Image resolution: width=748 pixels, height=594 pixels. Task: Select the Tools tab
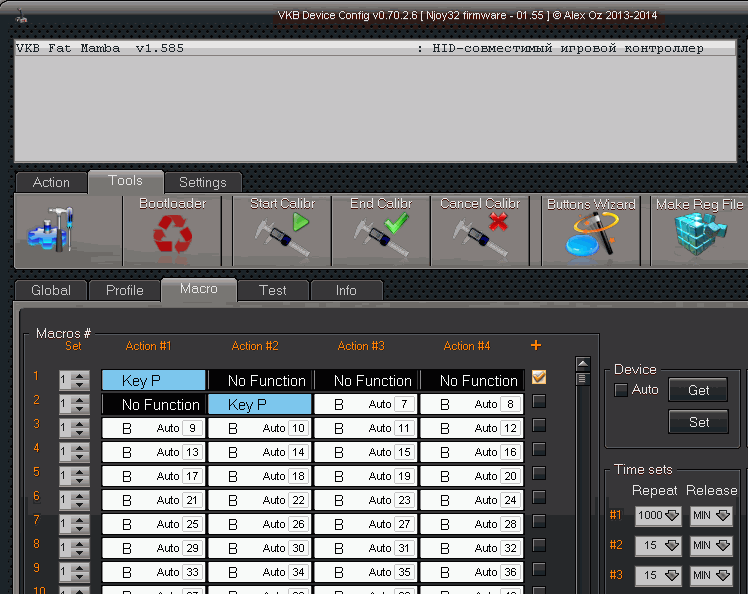point(125,181)
